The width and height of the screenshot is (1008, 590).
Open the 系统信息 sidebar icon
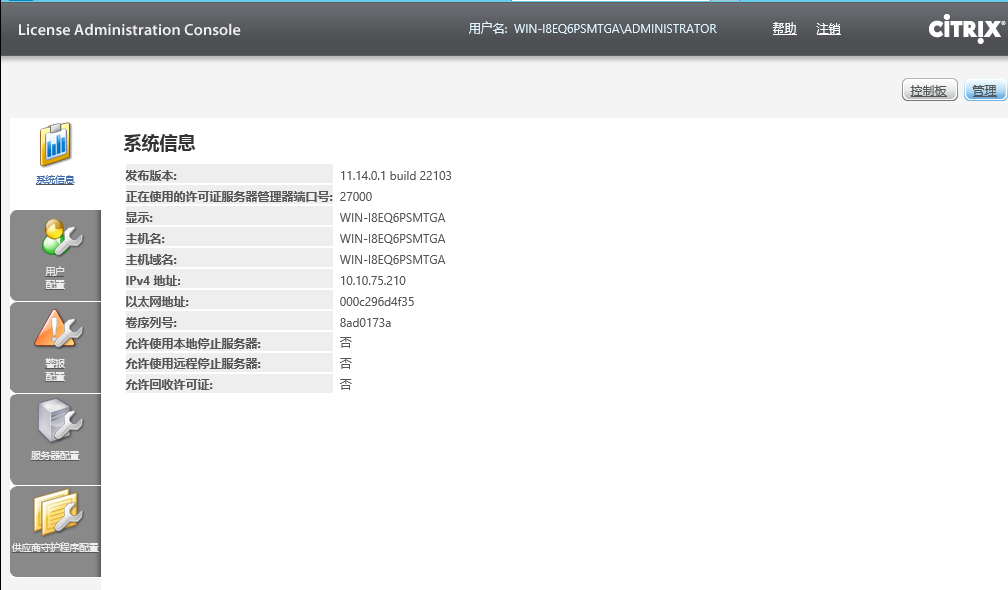(x=55, y=145)
